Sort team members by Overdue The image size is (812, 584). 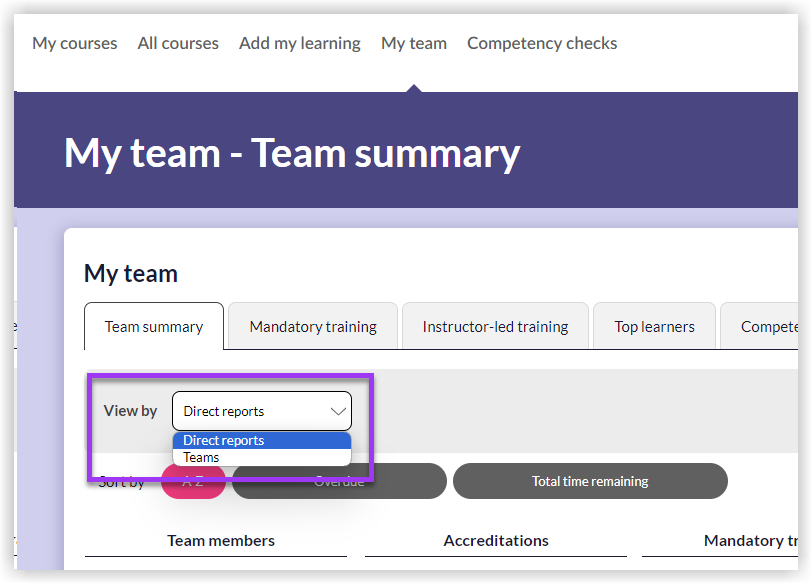pyautogui.click(x=337, y=481)
